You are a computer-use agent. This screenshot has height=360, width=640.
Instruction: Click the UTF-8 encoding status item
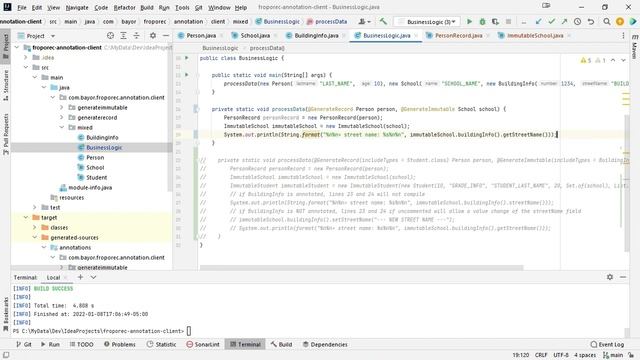pyautogui.click(x=561, y=355)
